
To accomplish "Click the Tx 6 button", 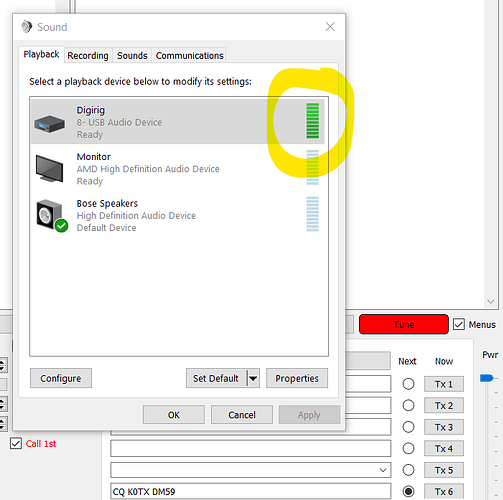I will pyautogui.click(x=444, y=491).
